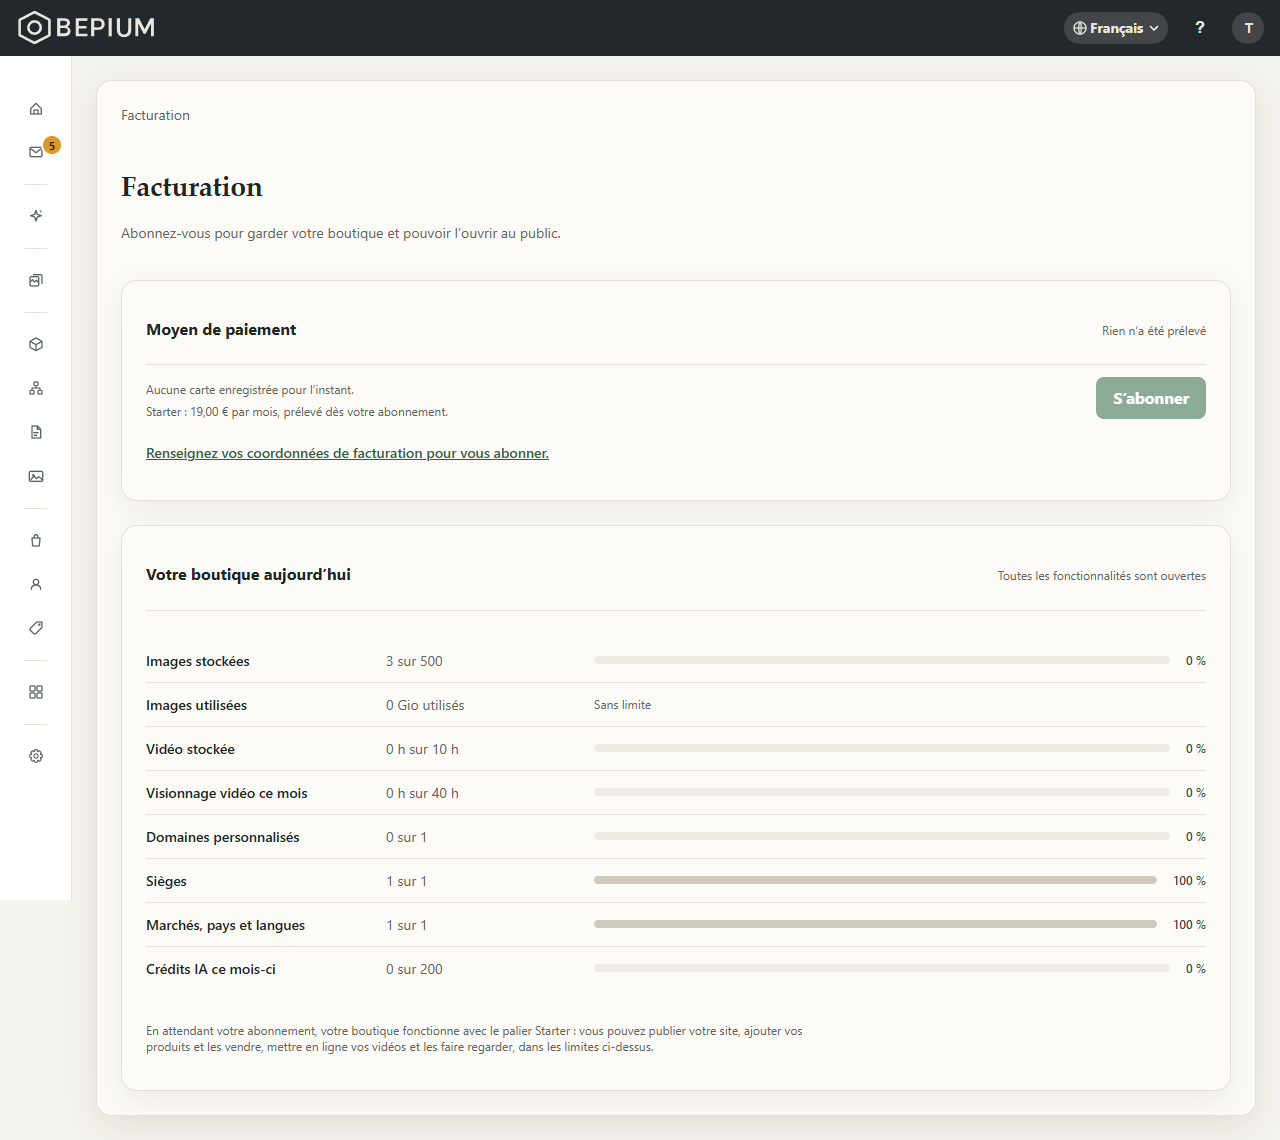Click the Images stockées progress bar

882,660
